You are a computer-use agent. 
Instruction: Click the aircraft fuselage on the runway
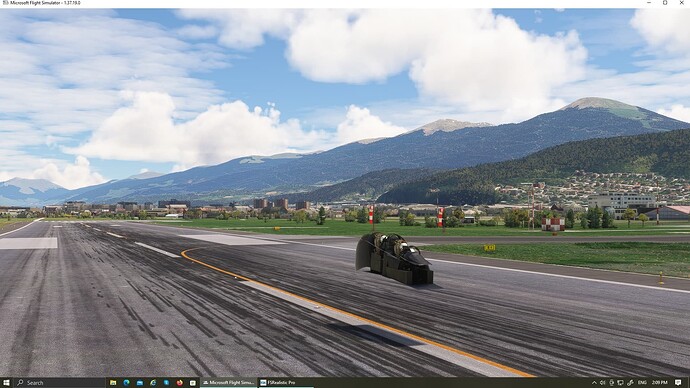point(394,259)
